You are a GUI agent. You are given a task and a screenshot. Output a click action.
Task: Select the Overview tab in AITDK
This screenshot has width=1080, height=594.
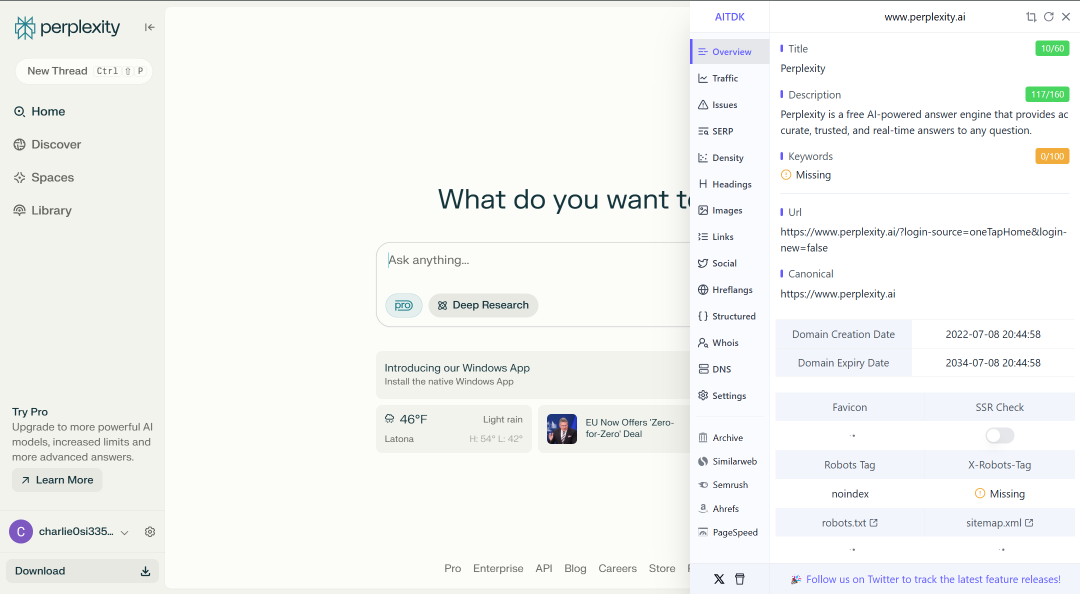[x=729, y=52]
